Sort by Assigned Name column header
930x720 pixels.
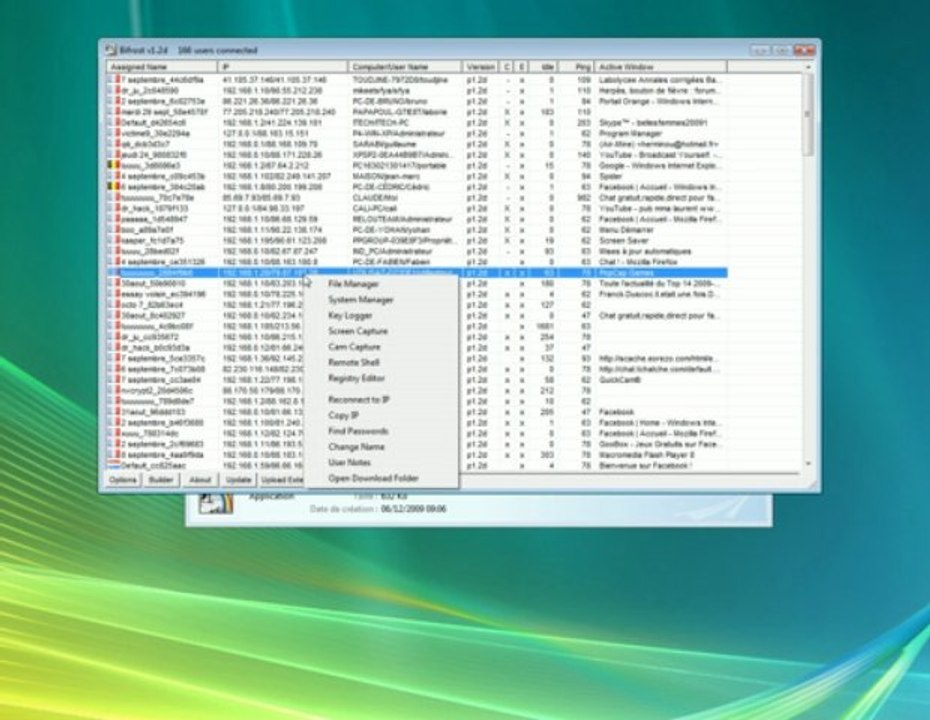pyautogui.click(x=162, y=67)
